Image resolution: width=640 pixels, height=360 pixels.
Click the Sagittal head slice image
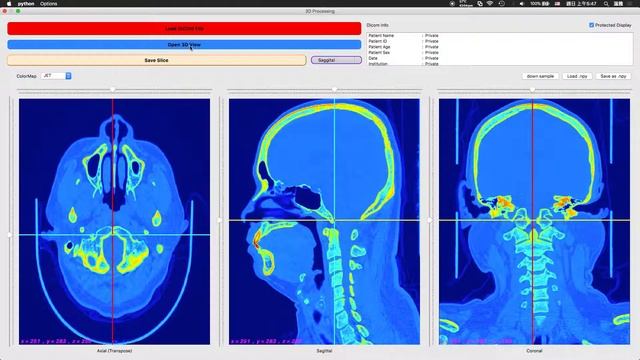click(x=324, y=222)
